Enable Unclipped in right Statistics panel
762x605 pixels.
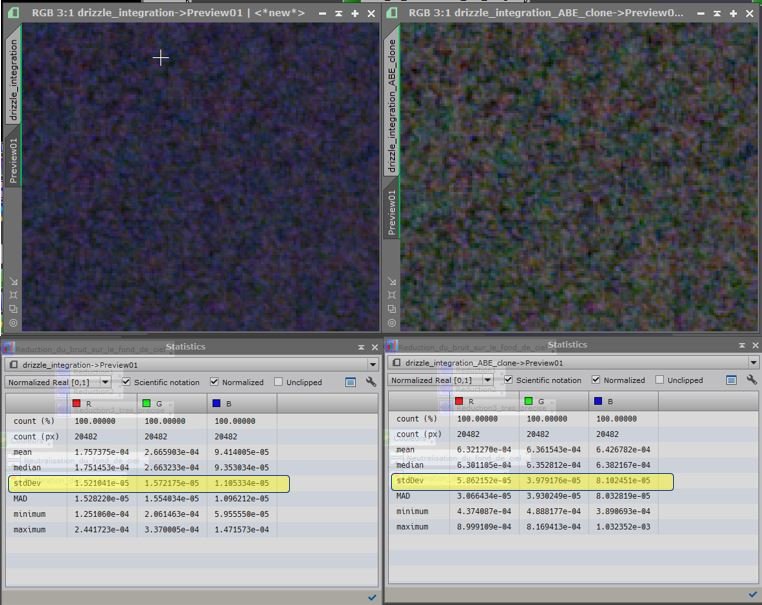point(659,380)
